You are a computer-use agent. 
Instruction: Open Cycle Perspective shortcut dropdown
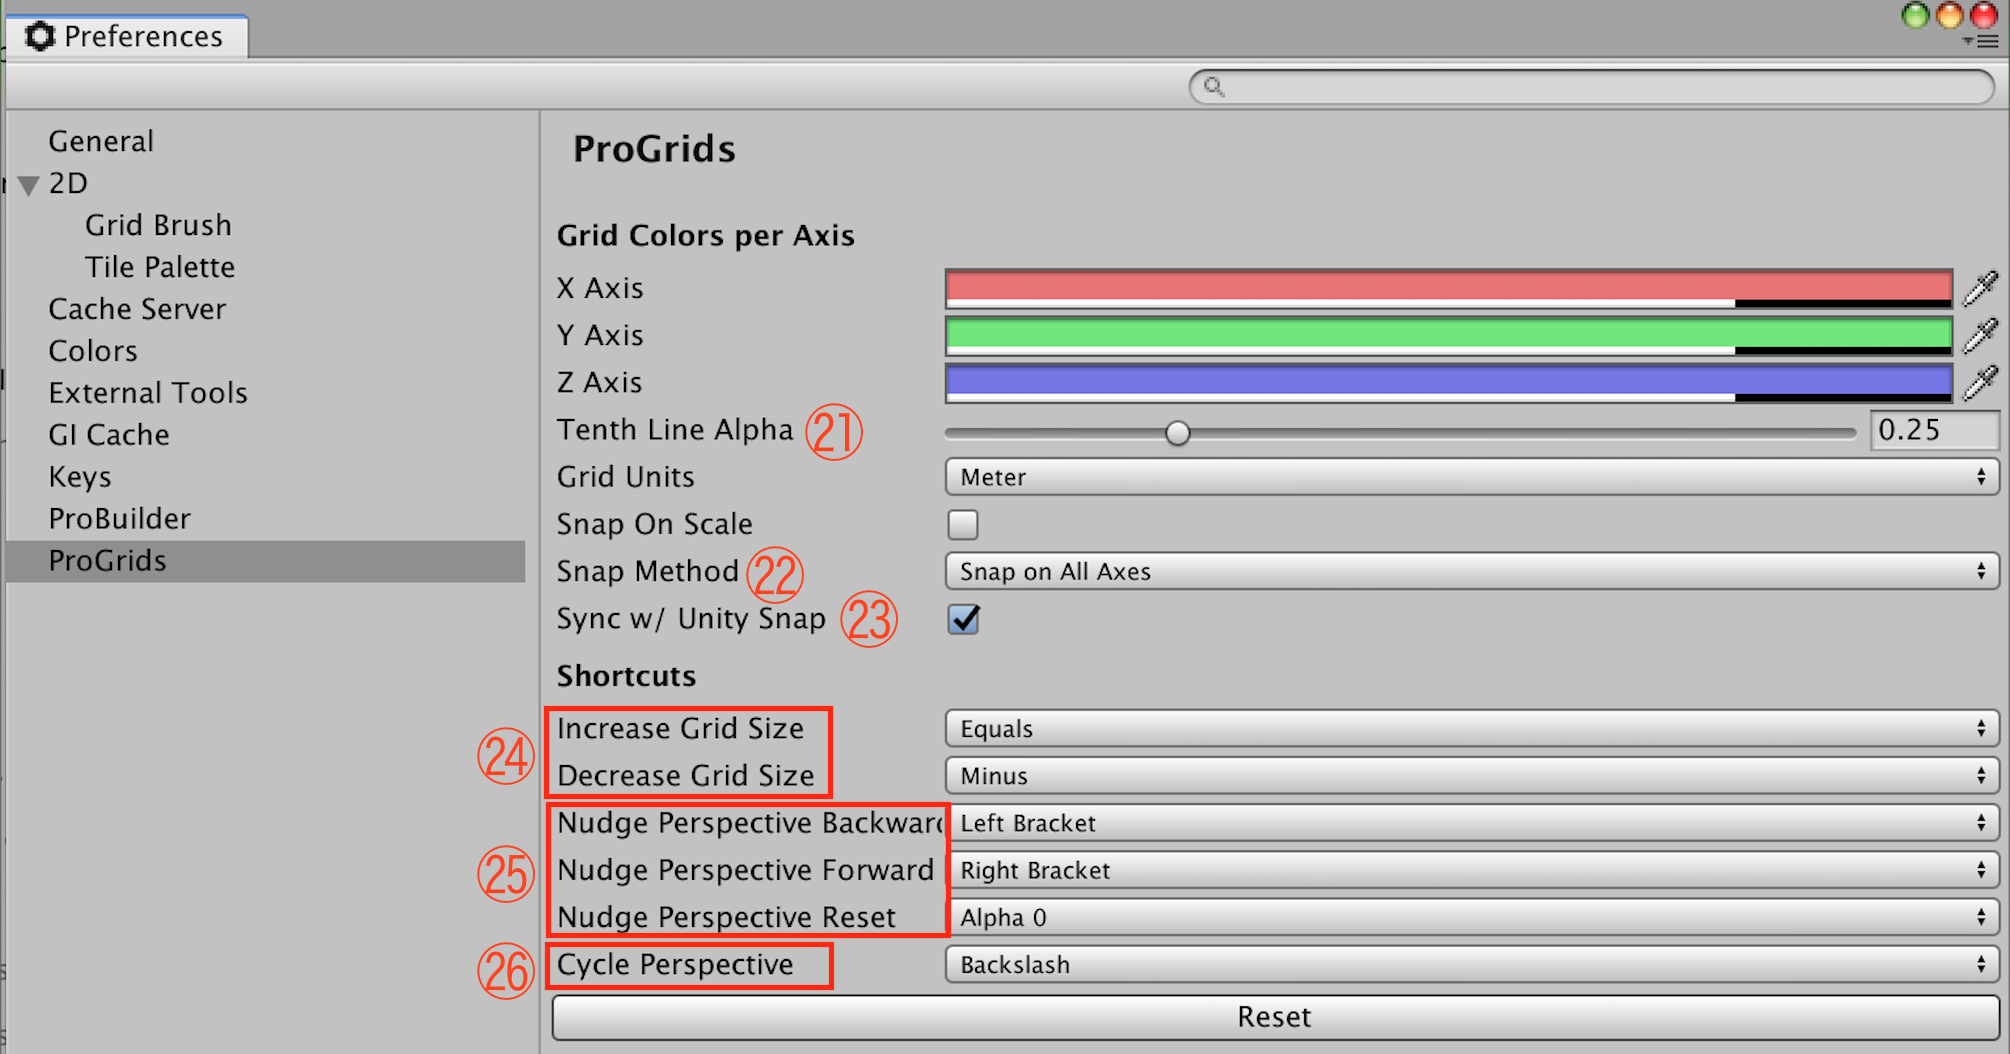point(1472,965)
